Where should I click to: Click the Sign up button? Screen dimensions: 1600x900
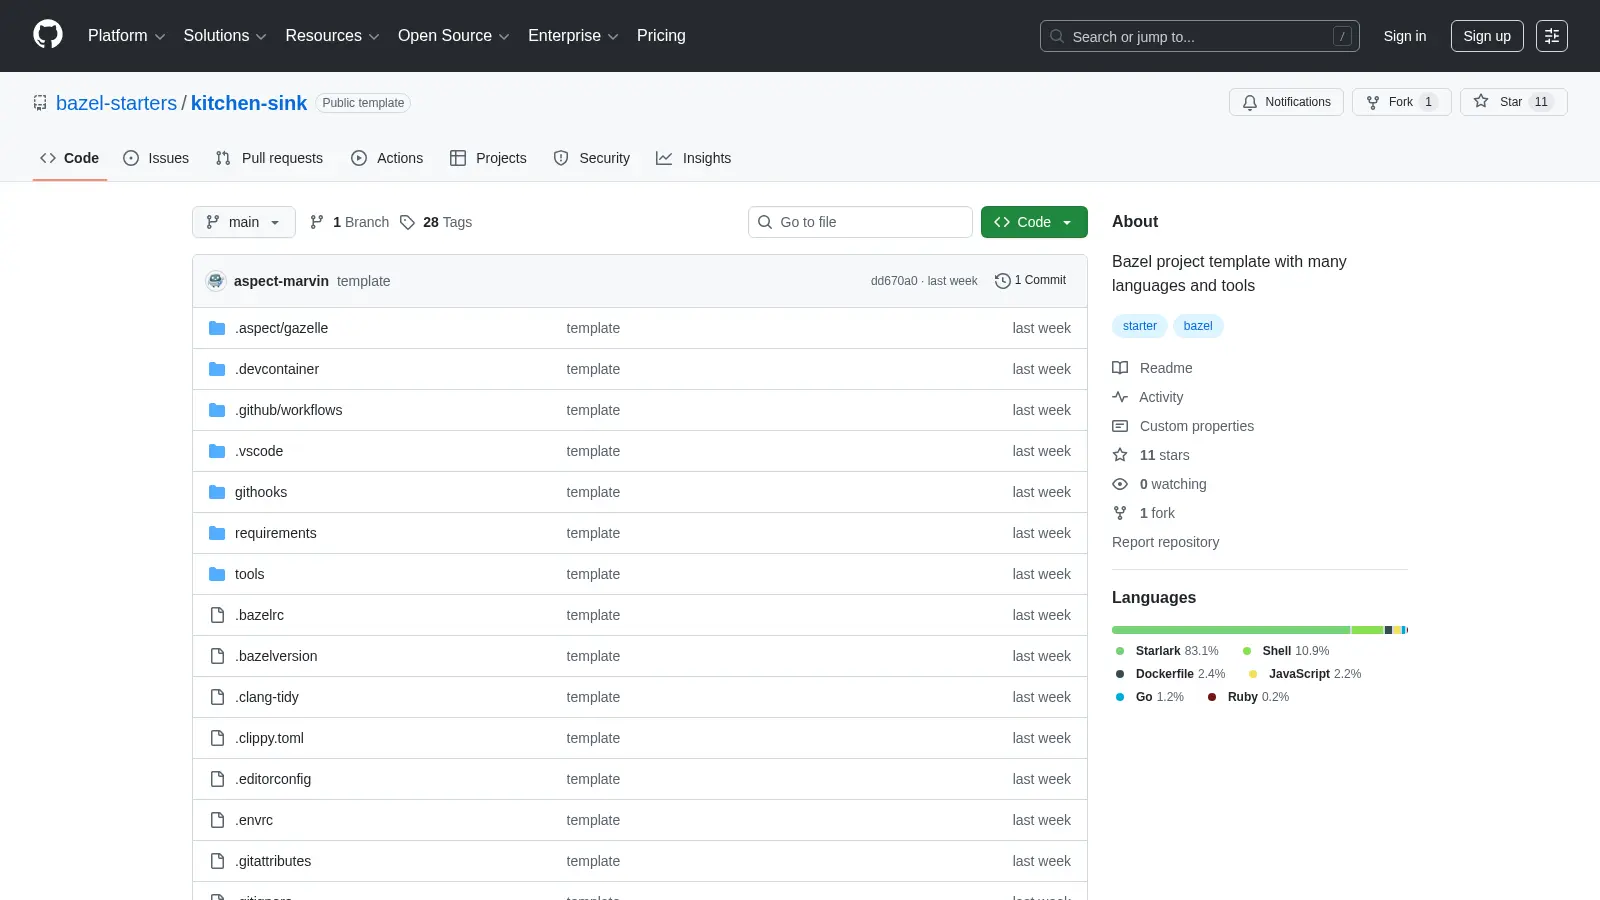point(1487,36)
